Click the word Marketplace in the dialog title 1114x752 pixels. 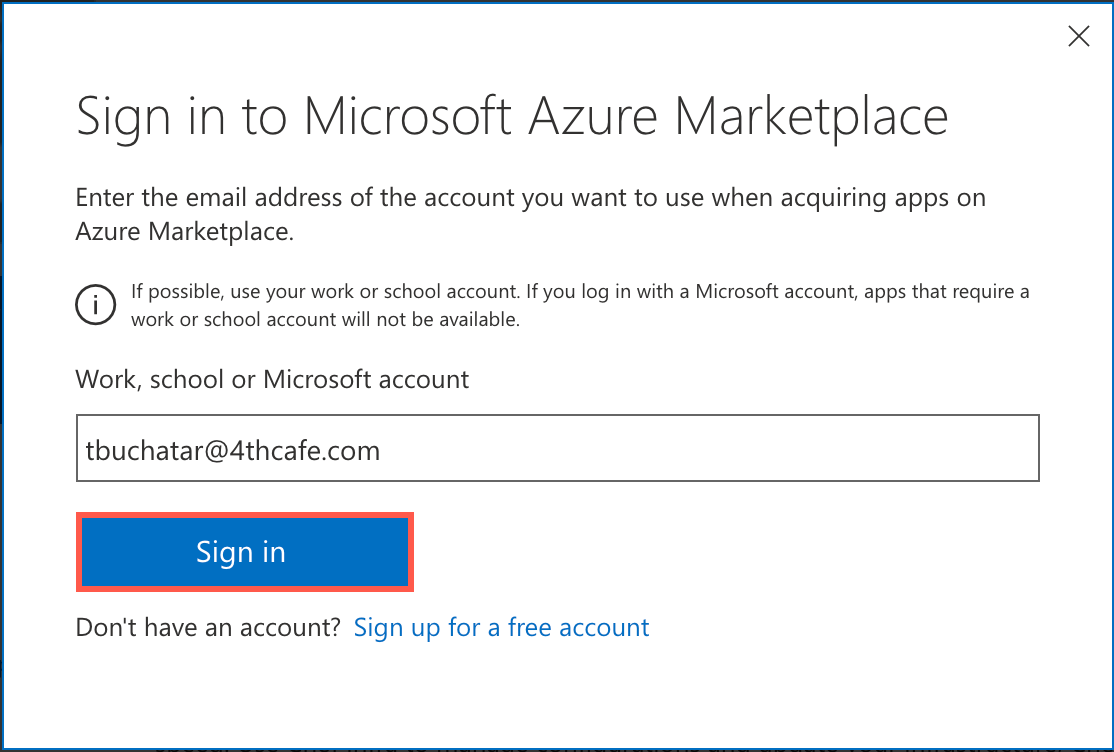click(x=811, y=116)
